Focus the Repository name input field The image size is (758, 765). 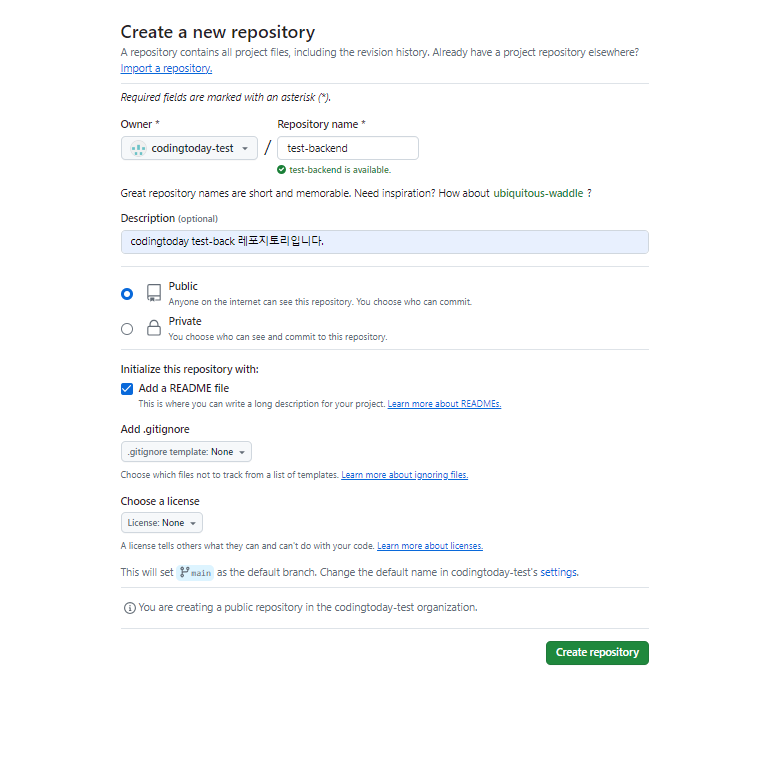(348, 148)
